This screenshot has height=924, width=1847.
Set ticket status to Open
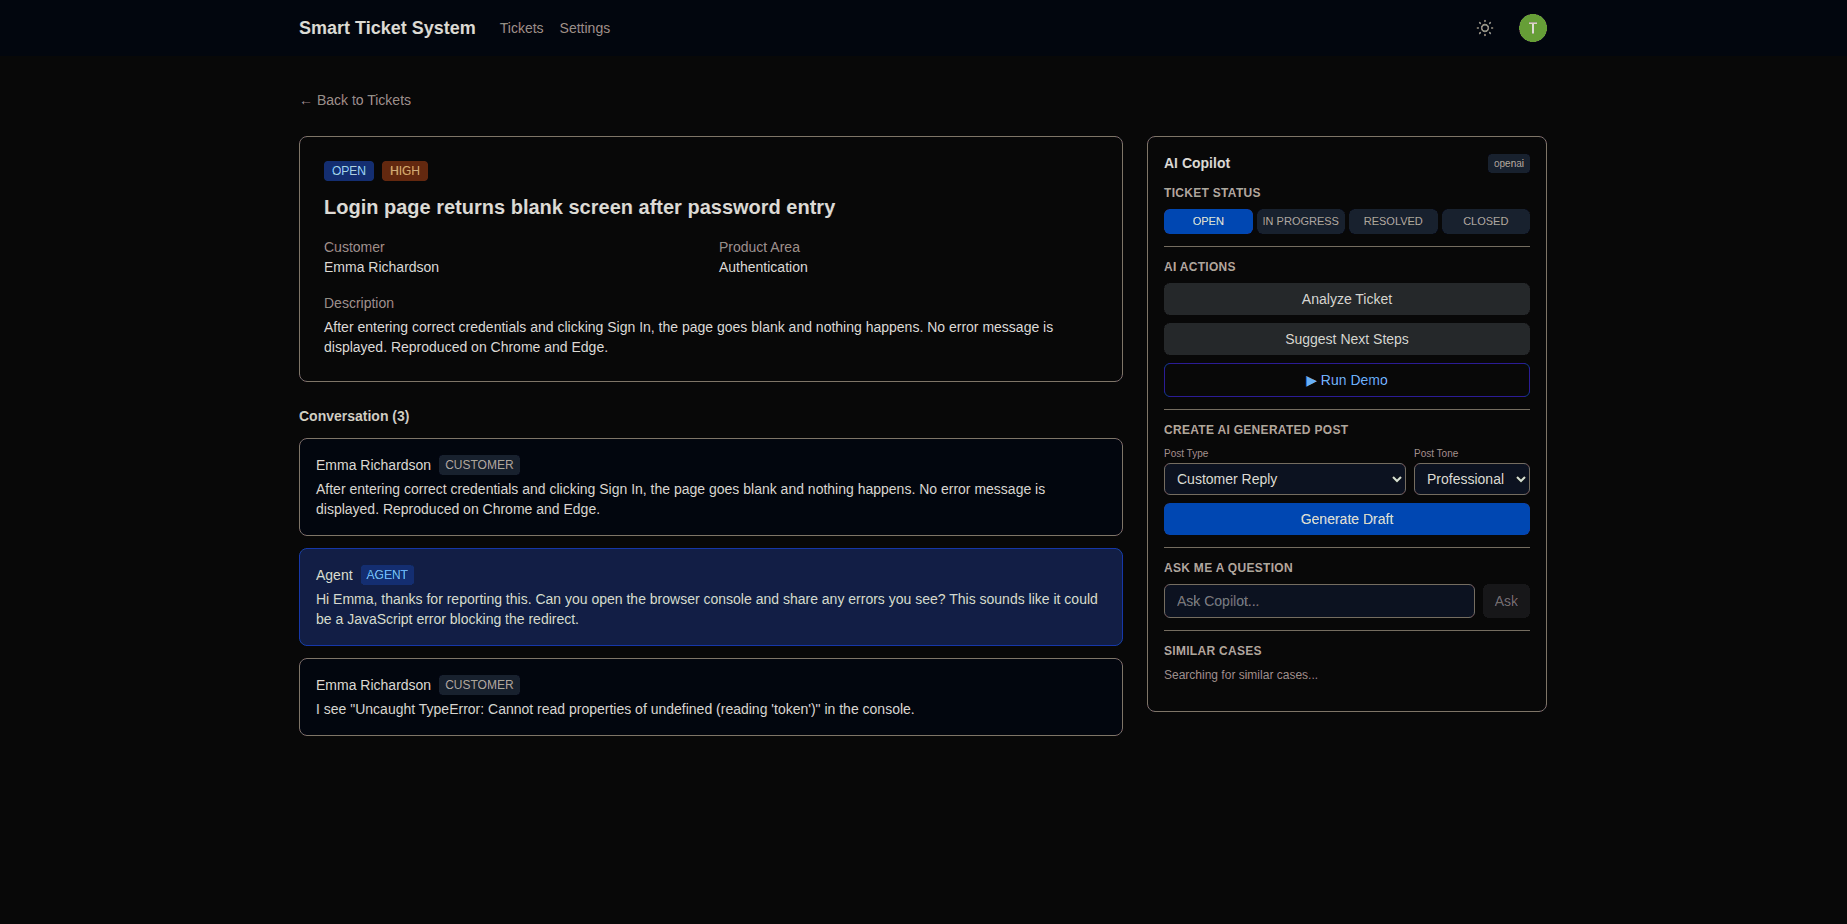click(1208, 221)
